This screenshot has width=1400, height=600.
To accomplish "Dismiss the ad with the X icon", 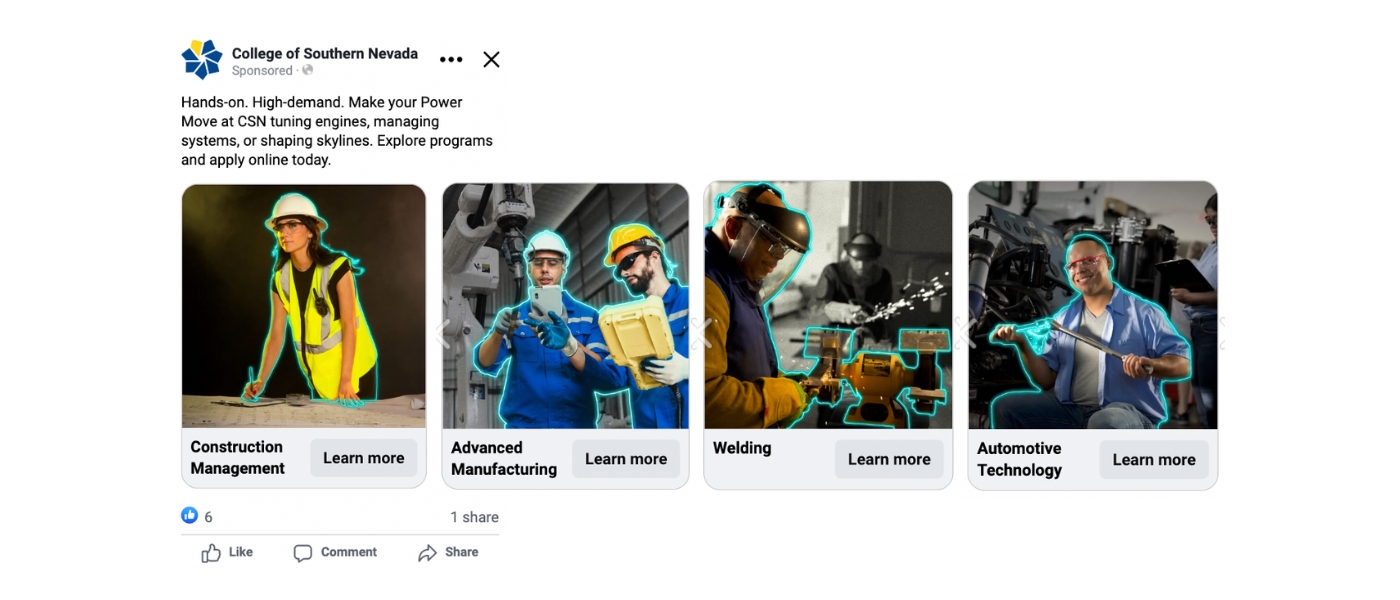I will click(x=491, y=60).
